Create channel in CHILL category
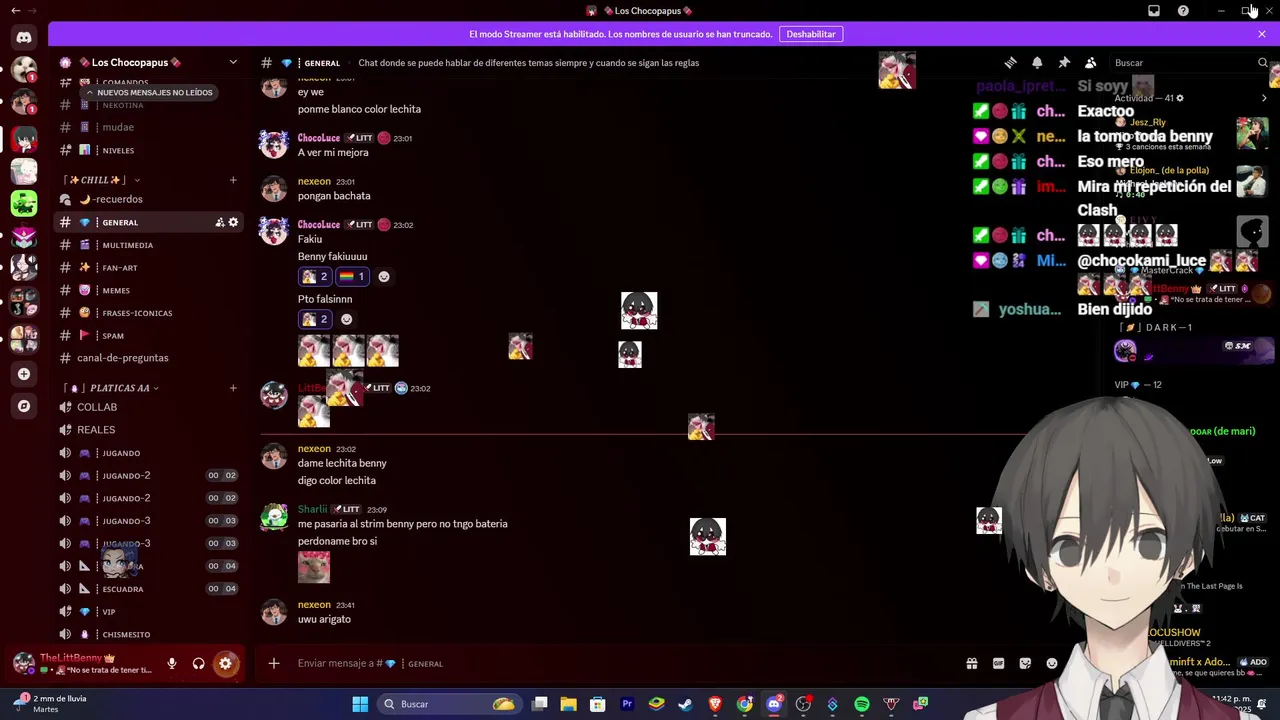The image size is (1280, 720). click(233, 180)
